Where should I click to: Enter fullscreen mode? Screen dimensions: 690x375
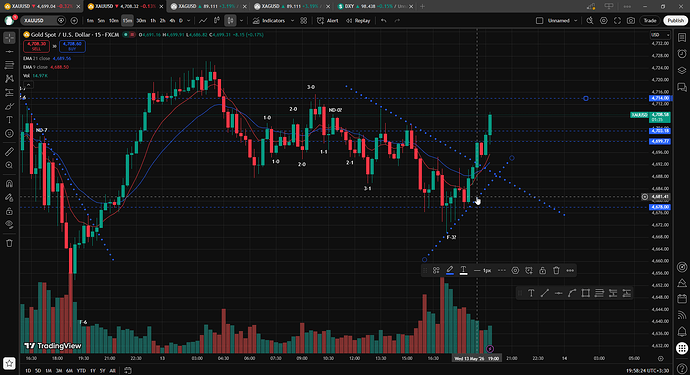[617, 21]
